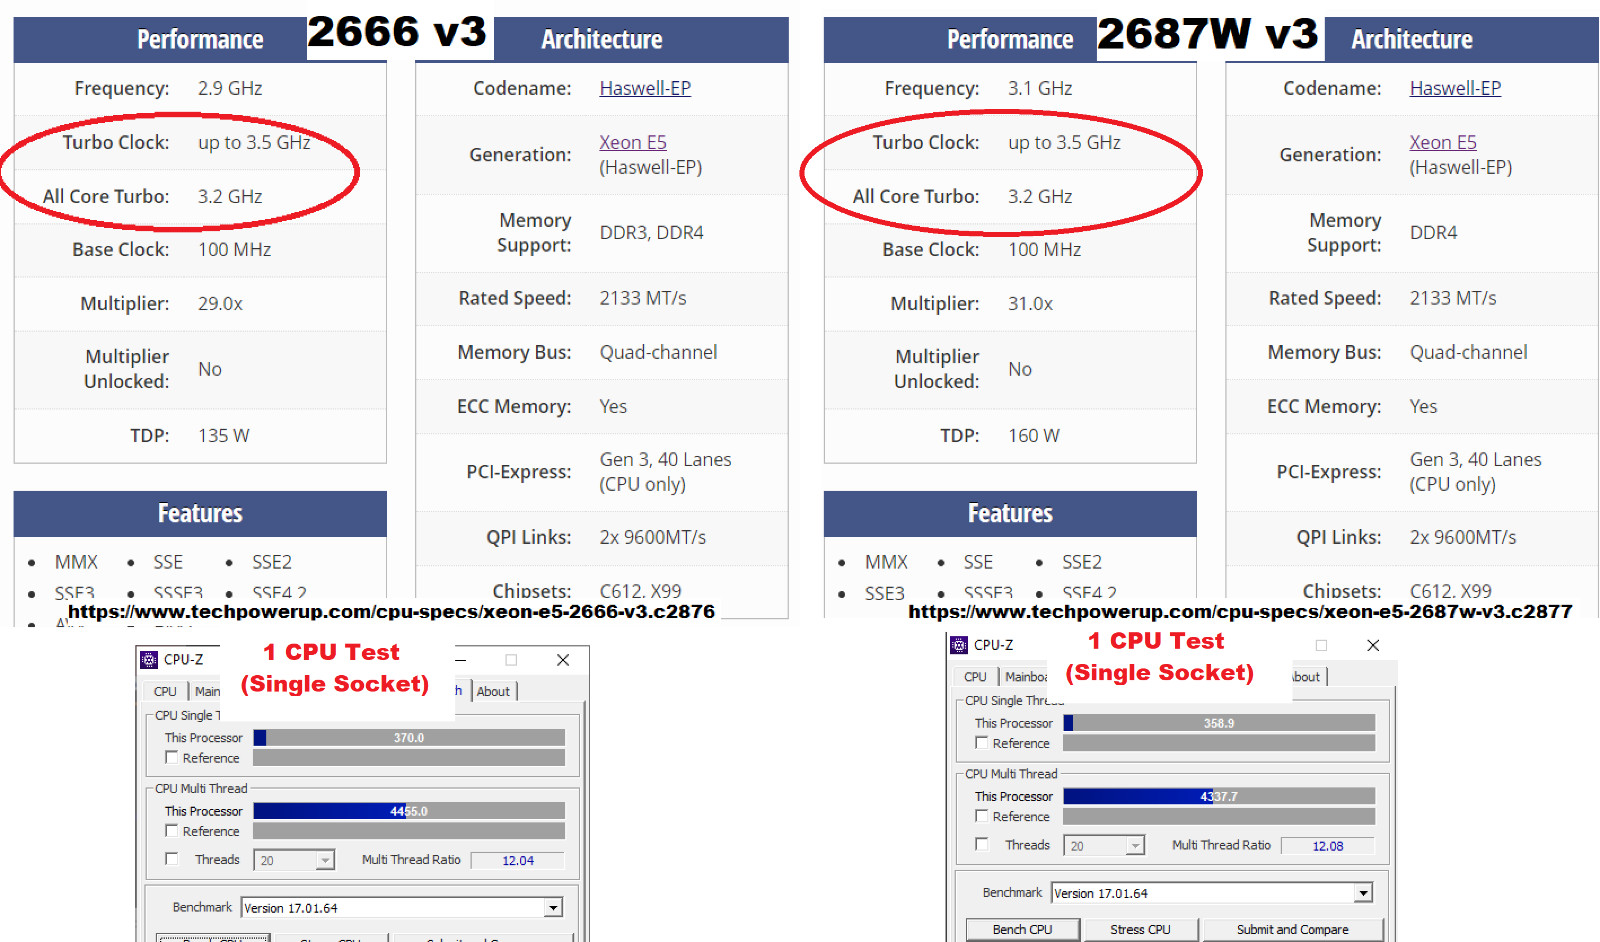Open the Main tab in the 370.0-score CPU-Z window
Viewport: 1600px width, 942px height.
click(207, 691)
